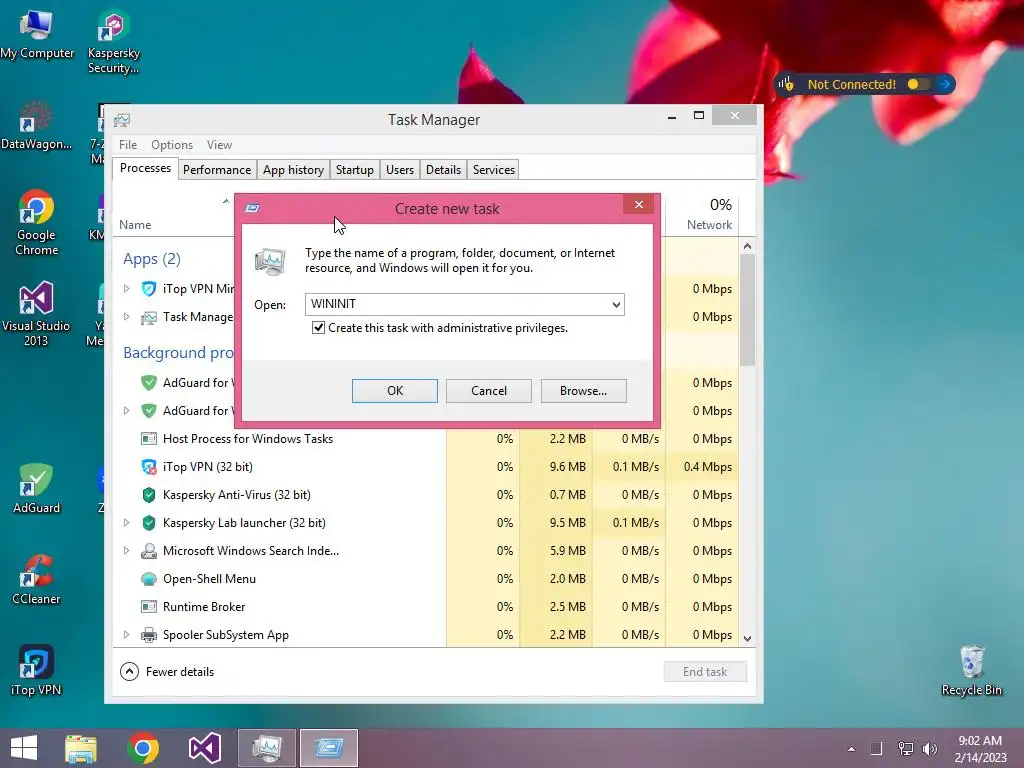
Task: Open the View menu
Action: (x=219, y=145)
